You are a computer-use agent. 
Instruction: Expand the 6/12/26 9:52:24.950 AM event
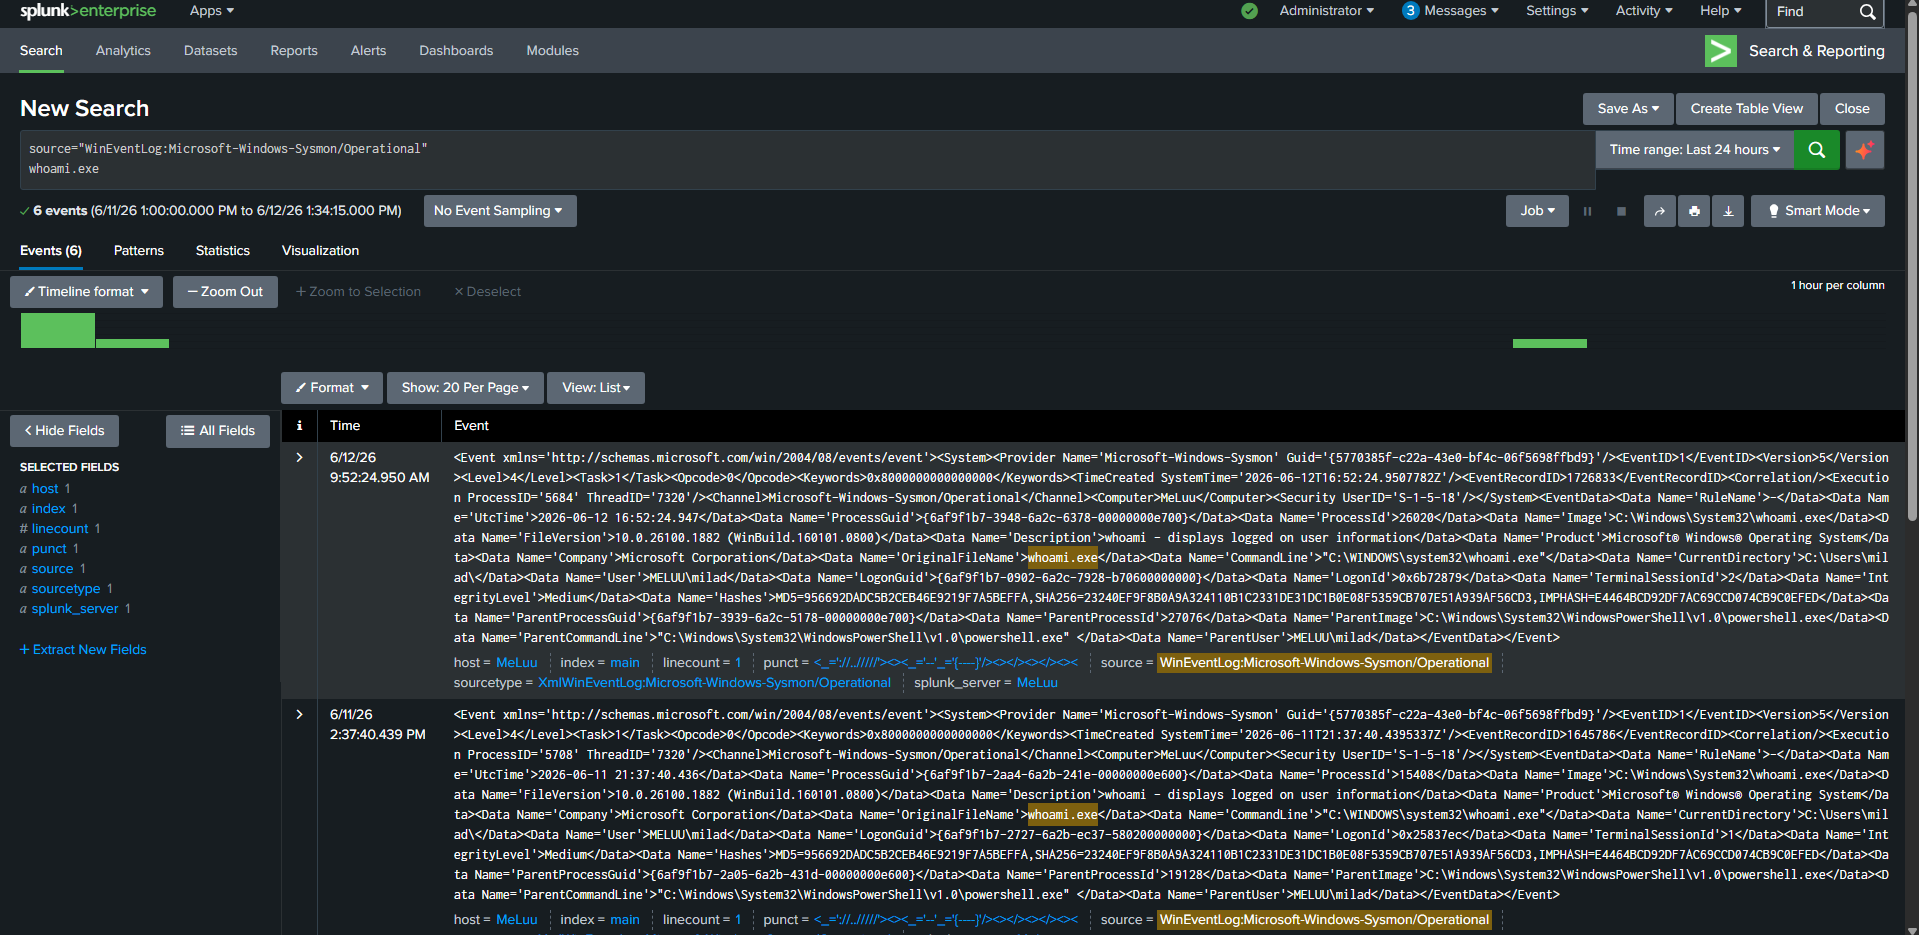tap(299, 458)
